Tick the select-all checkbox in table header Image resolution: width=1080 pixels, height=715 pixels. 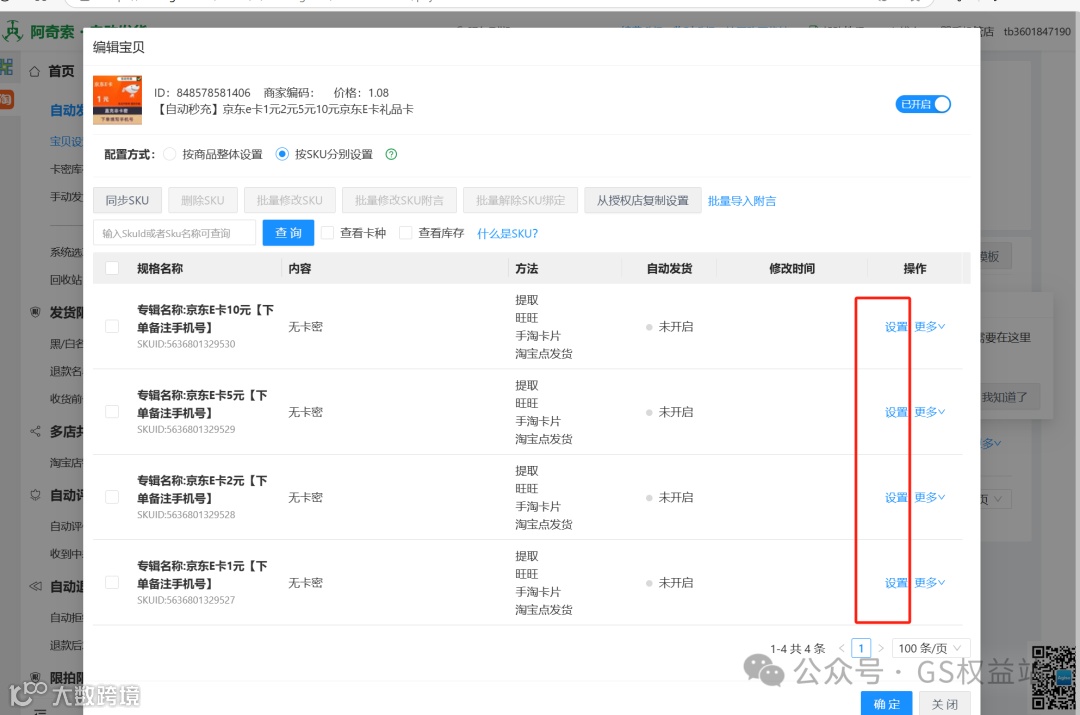pos(112,268)
